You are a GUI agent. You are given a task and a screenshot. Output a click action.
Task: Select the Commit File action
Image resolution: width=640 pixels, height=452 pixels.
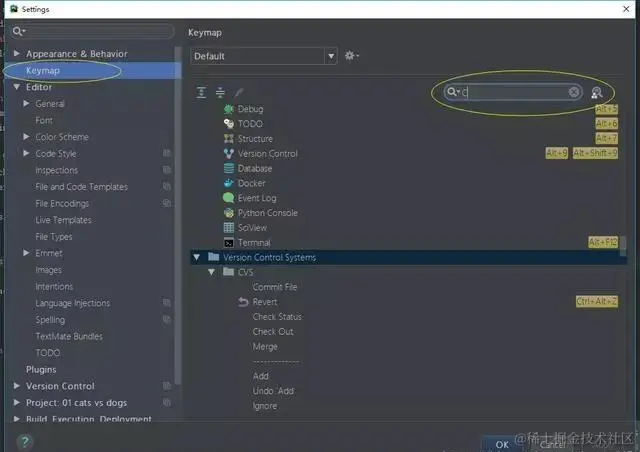pos(275,287)
